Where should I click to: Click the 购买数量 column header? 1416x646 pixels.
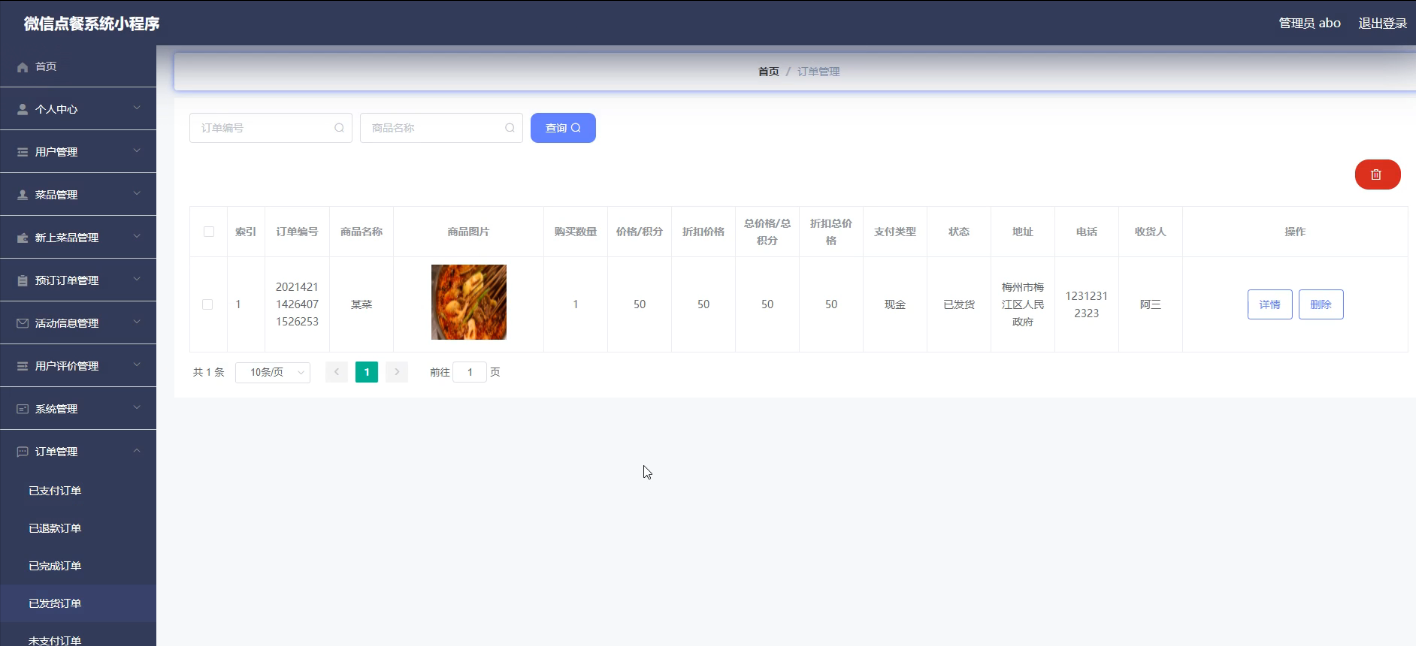click(x=576, y=232)
